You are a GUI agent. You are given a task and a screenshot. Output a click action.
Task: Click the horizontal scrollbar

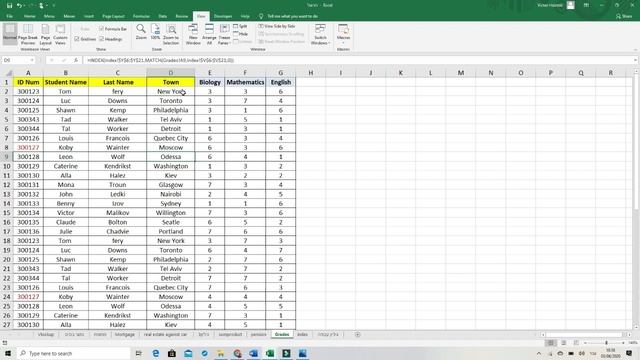pos(584,335)
